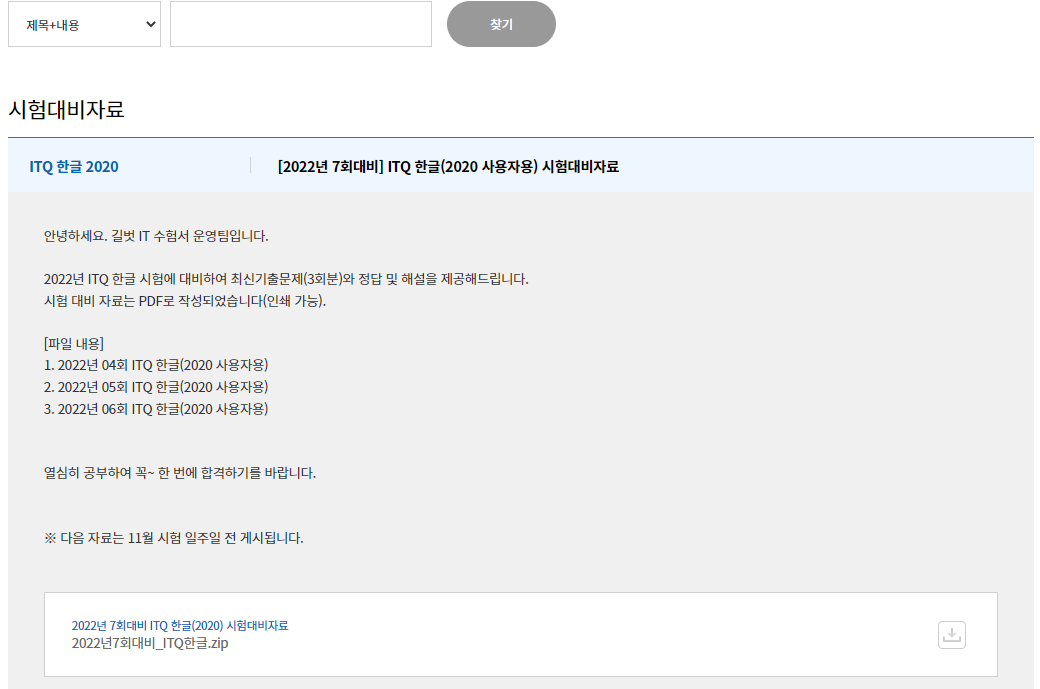The height and width of the screenshot is (689, 1040).
Task: Click the 2022년7회대비_ITQ한글.zip file name
Action: tap(150, 643)
